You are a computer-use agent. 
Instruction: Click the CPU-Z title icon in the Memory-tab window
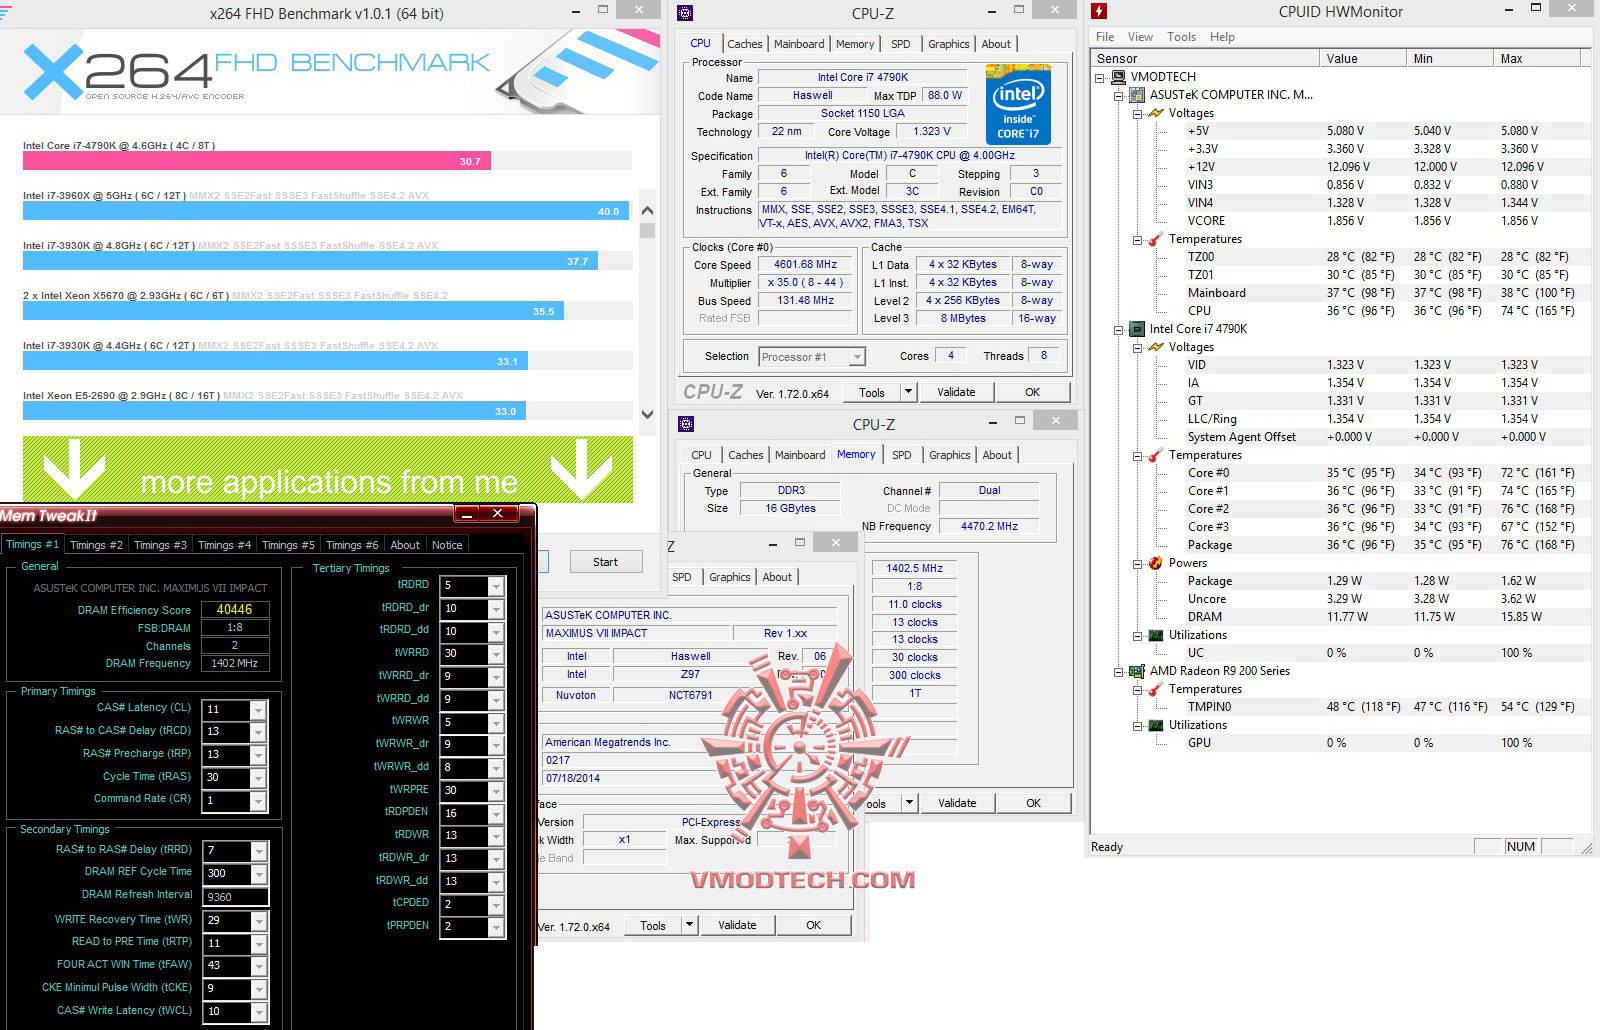686,424
